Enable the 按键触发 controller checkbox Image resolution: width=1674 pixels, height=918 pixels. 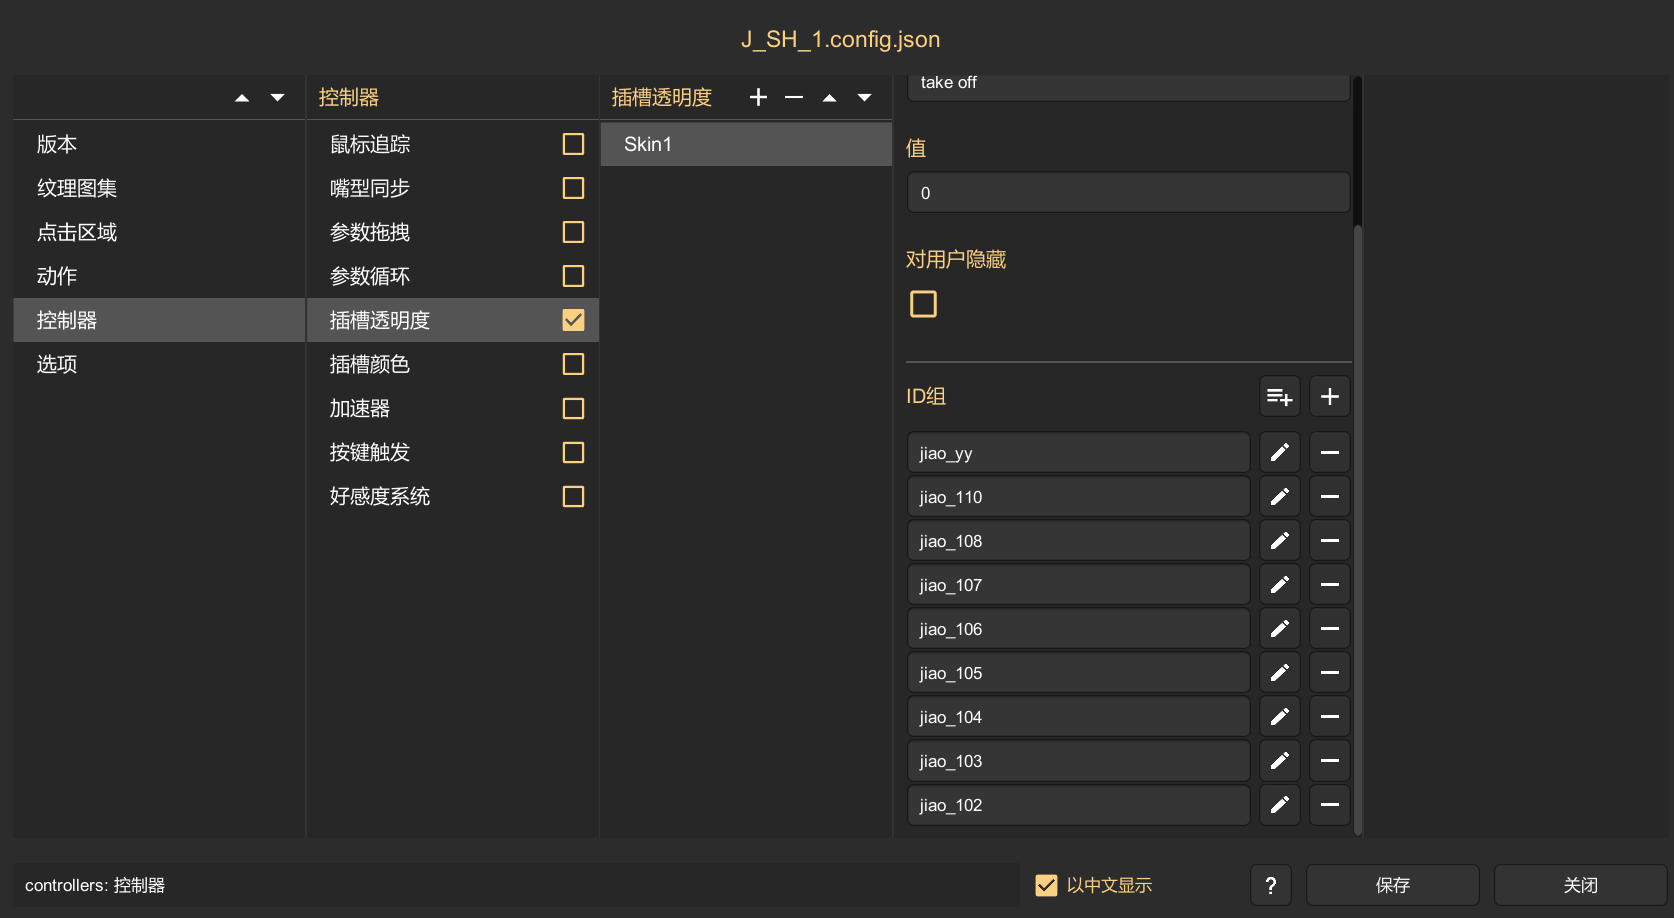coord(574,452)
